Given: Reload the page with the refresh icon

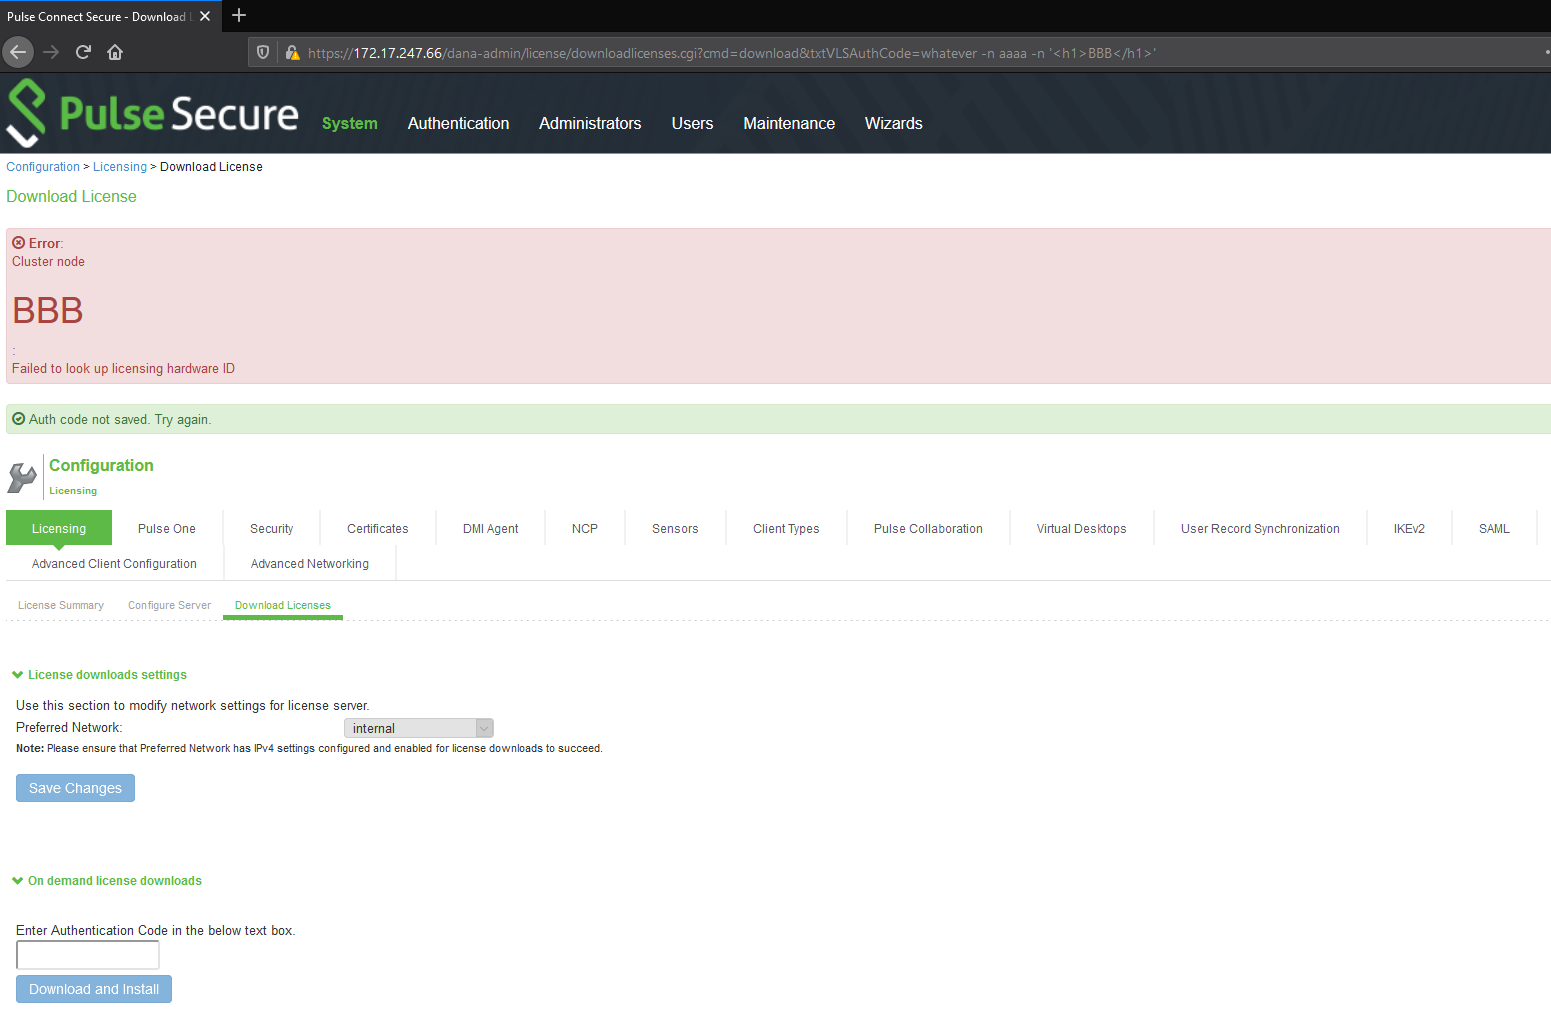Looking at the screenshot, I should (83, 52).
